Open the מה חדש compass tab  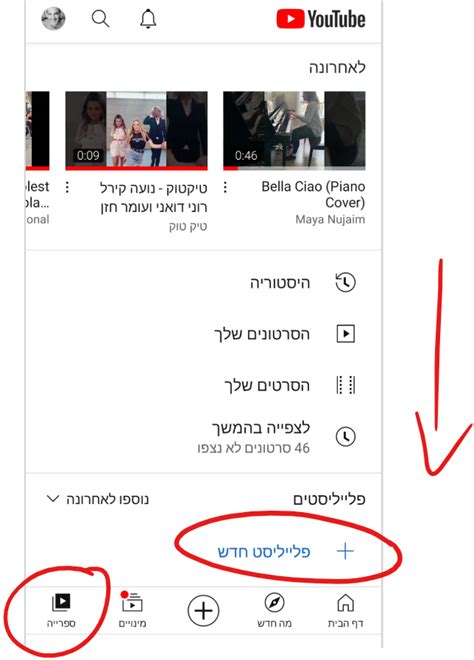[x=274, y=610]
